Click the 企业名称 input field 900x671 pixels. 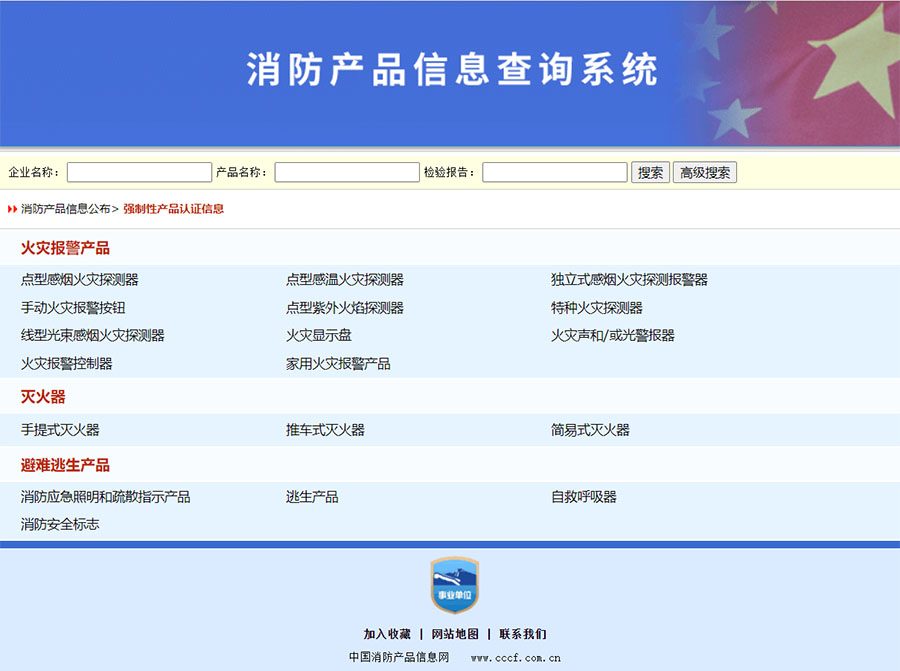pos(139,173)
